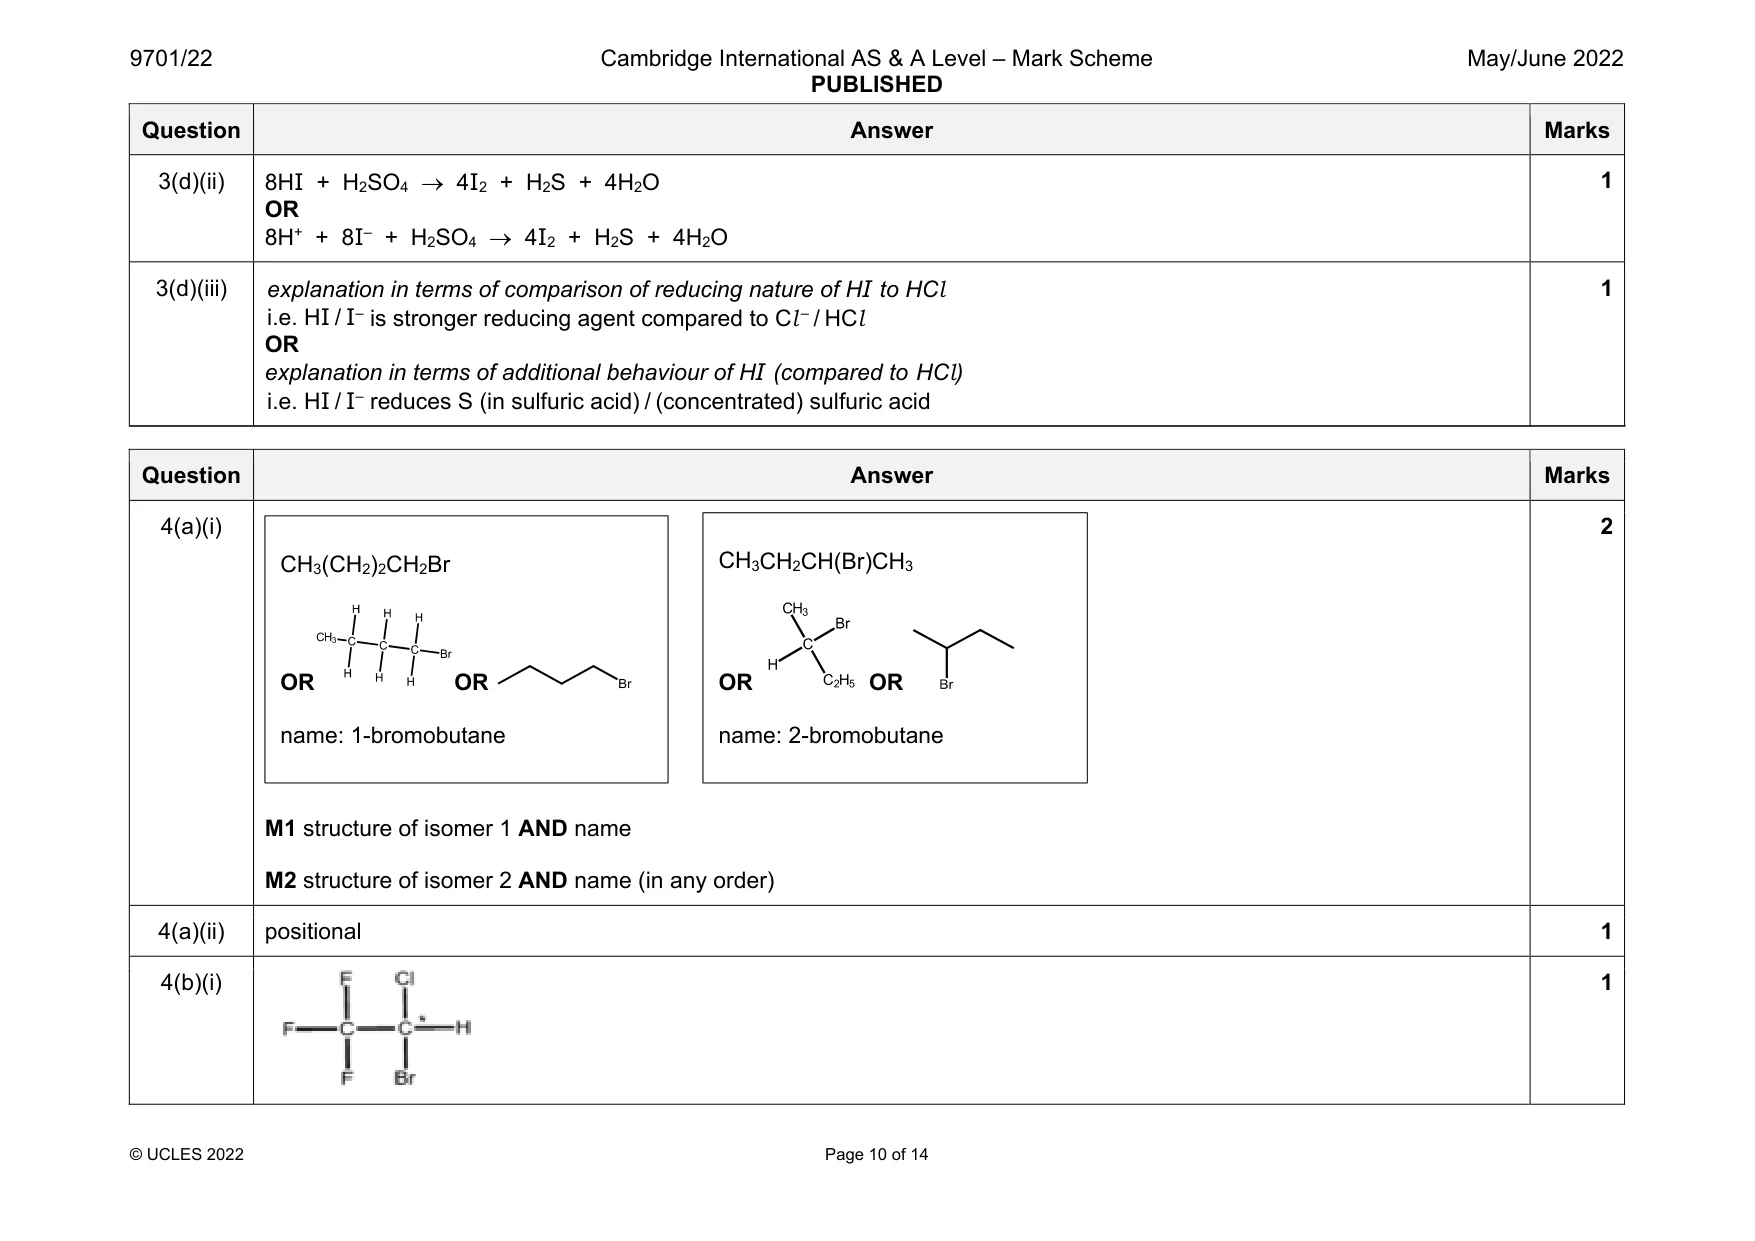Click 'May/June 2022' in the header
1755x1241 pixels.
click(1545, 58)
